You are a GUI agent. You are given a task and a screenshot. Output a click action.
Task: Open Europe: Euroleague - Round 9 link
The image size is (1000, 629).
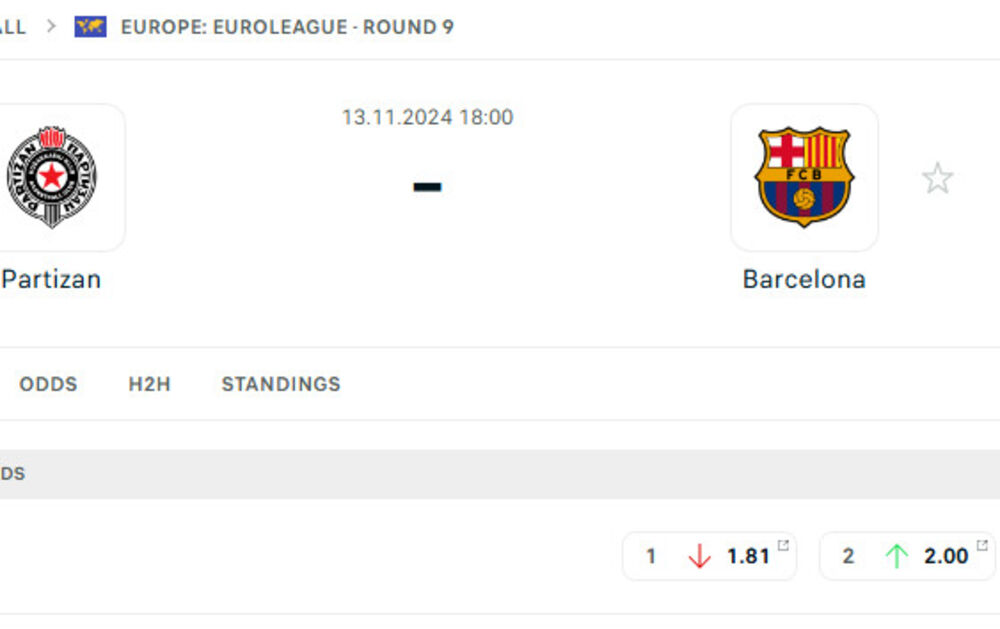tap(287, 26)
